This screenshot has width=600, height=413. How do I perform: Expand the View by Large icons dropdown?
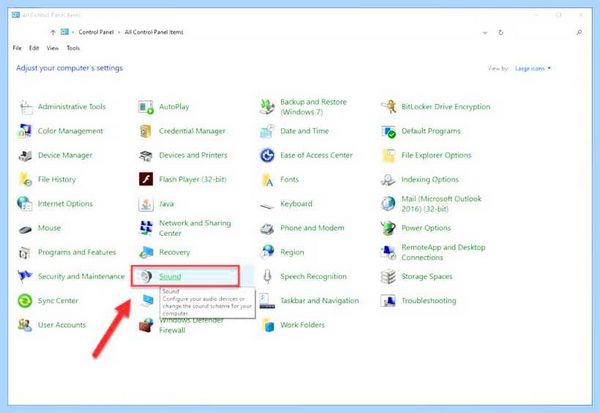[x=533, y=69]
